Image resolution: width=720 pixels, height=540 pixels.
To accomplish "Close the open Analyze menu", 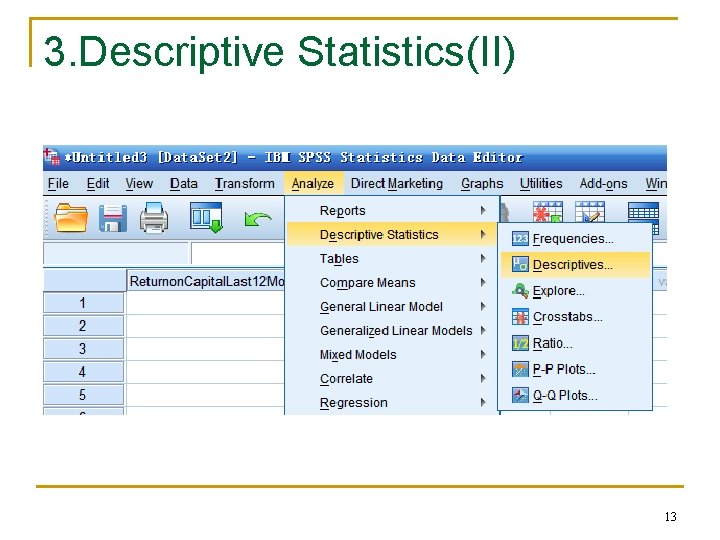I will (x=313, y=184).
